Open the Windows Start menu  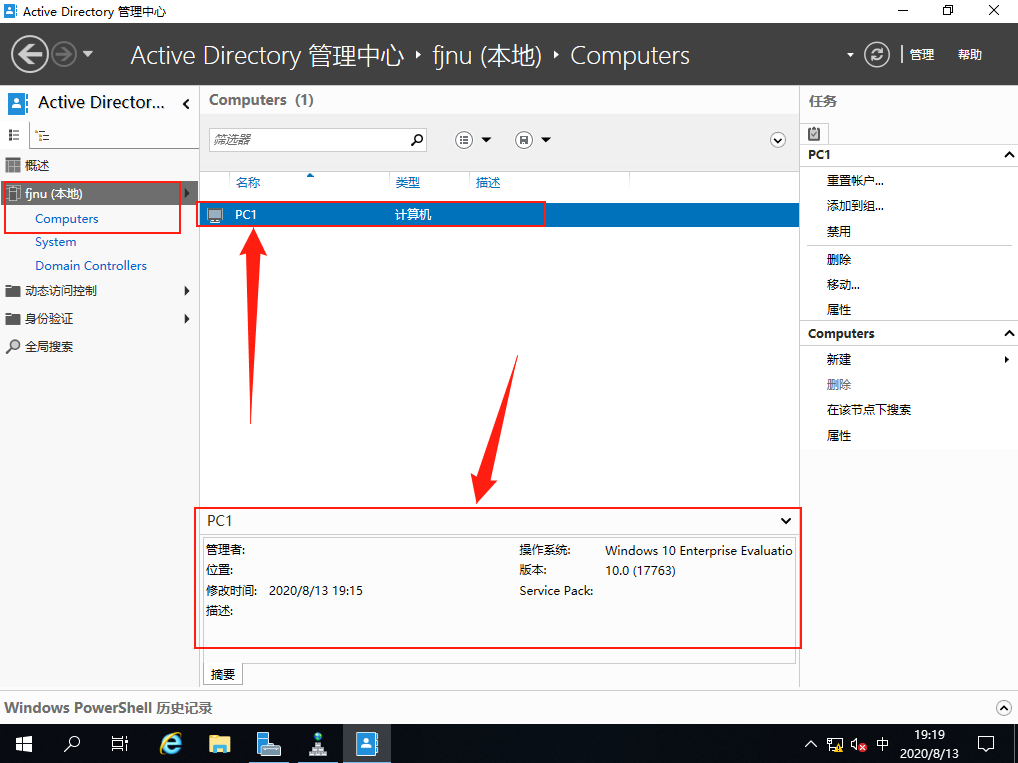[x=23, y=744]
